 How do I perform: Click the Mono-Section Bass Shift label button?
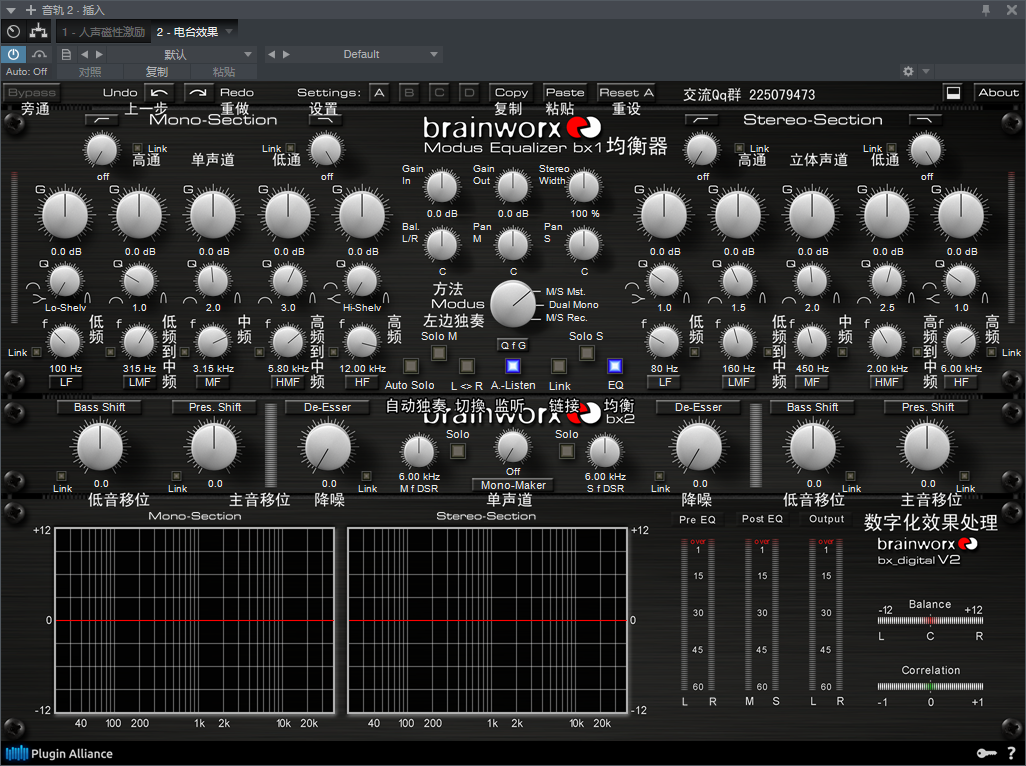click(99, 407)
